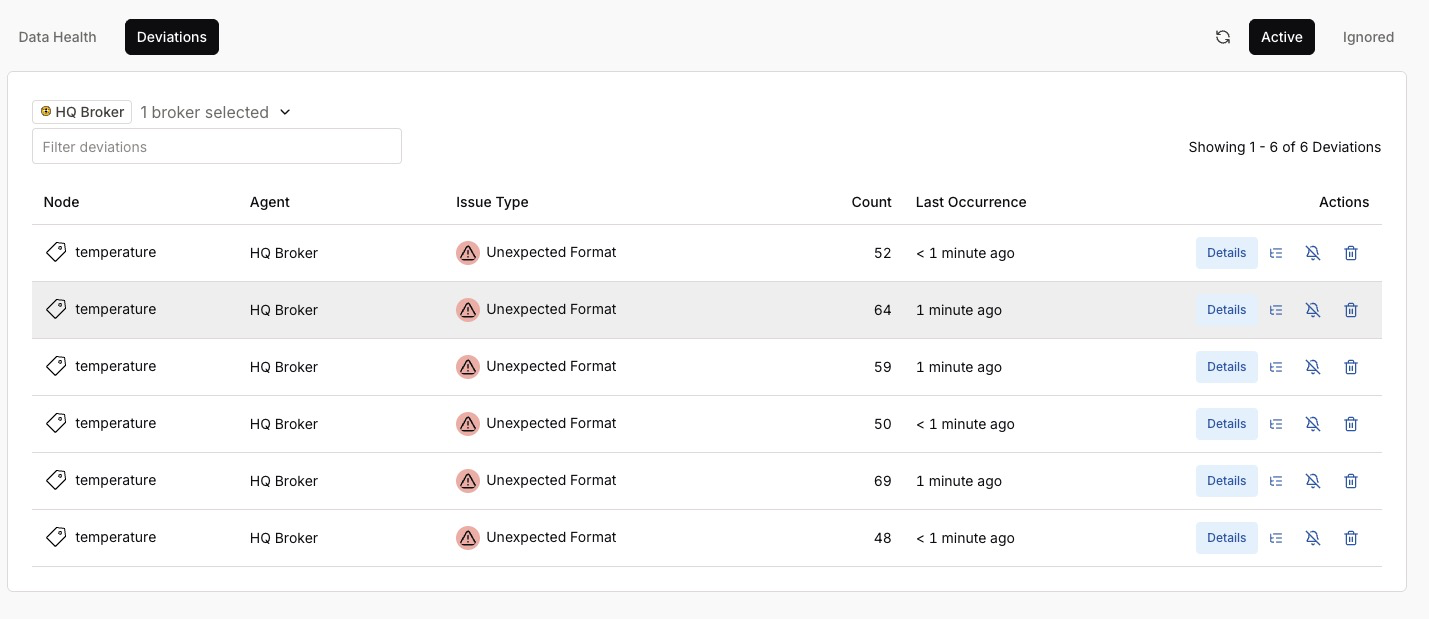This screenshot has width=1429, height=619.
Task: Delete the deviation with count 69
Action: [x=1351, y=481]
